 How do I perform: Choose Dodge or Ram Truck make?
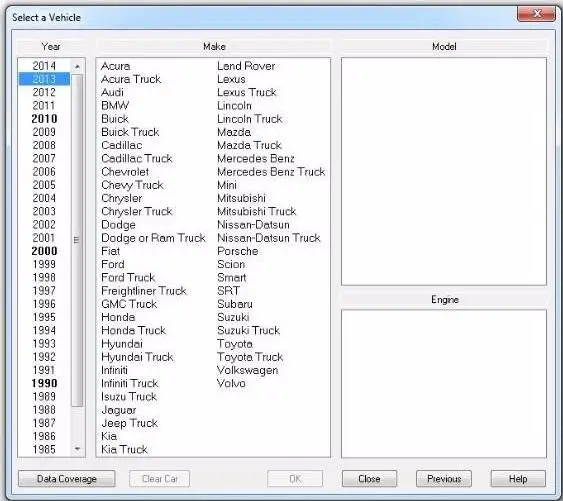153,238
